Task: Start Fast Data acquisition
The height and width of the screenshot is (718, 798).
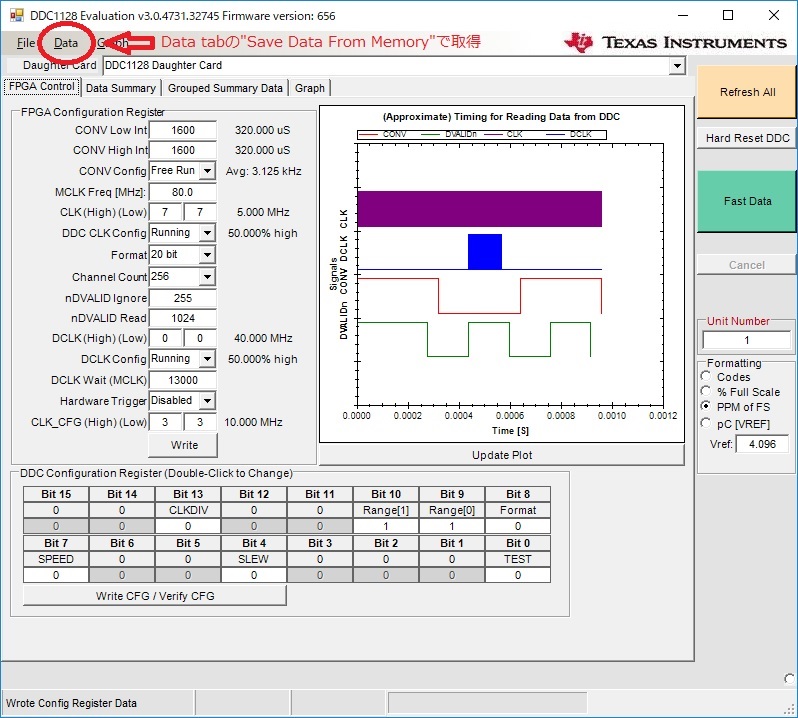Action: coord(747,201)
